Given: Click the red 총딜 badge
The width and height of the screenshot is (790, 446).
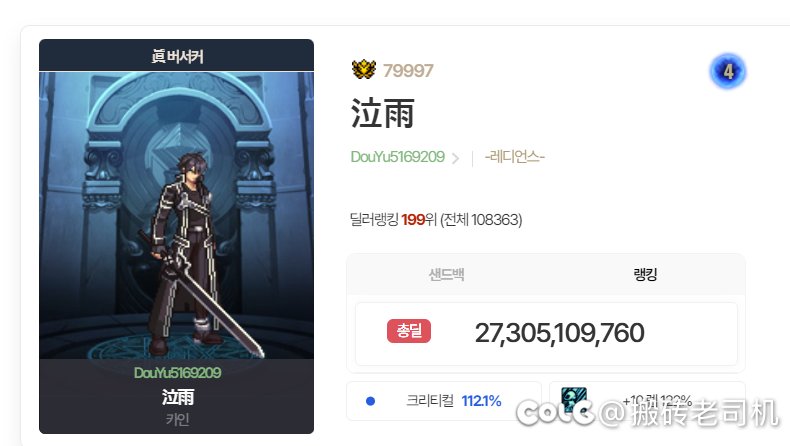Looking at the screenshot, I should tap(409, 331).
